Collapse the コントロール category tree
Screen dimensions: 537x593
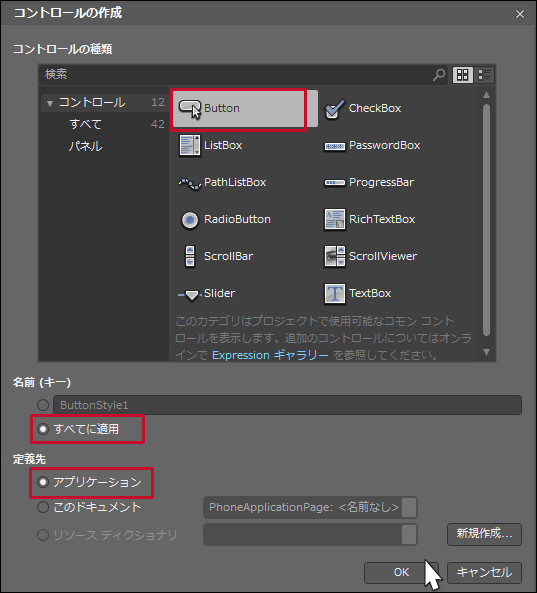[50, 103]
